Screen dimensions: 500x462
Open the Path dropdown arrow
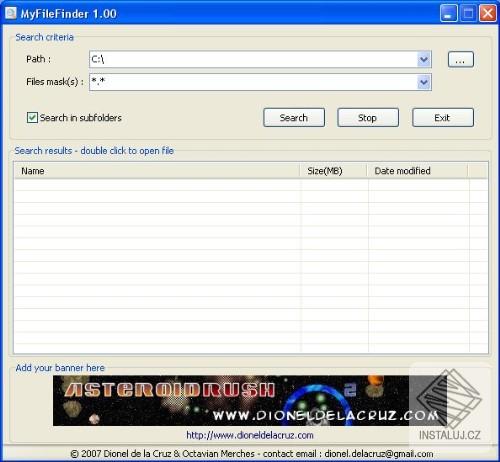[424, 60]
